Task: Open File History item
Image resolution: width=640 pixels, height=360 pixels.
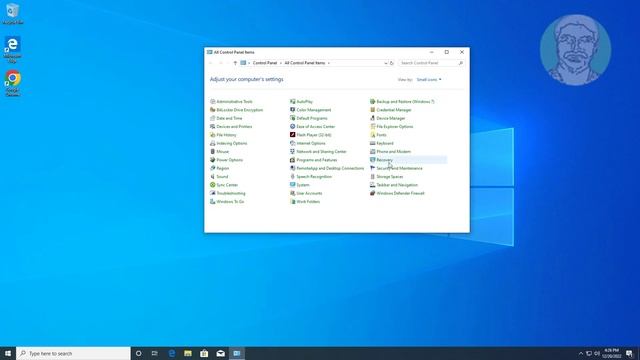Action: point(223,135)
